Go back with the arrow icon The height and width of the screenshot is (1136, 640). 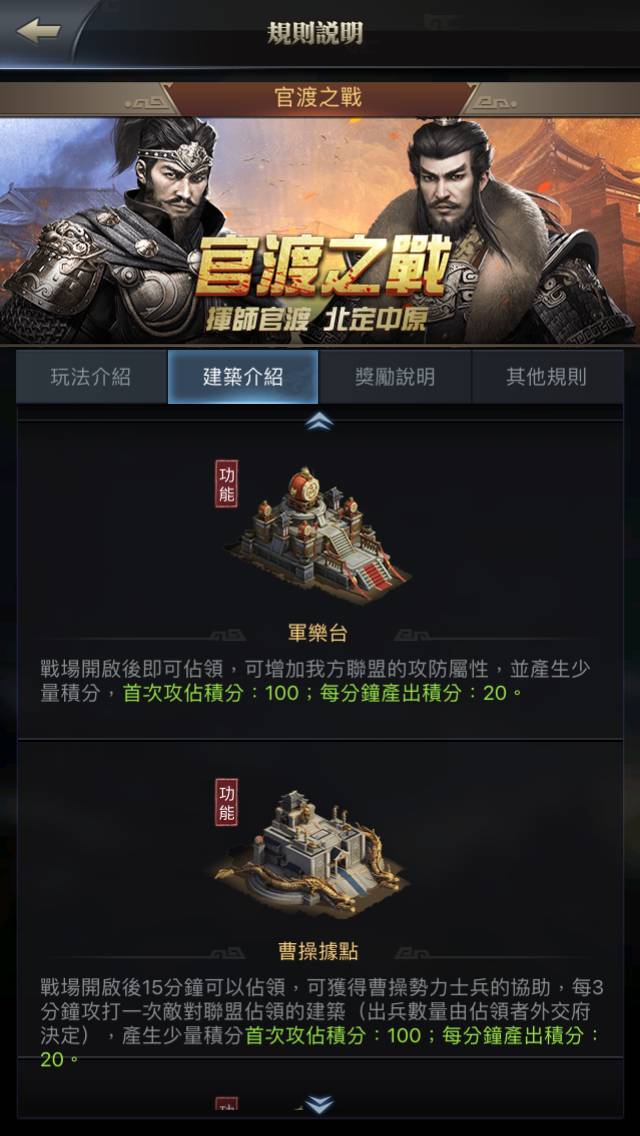click(38, 31)
